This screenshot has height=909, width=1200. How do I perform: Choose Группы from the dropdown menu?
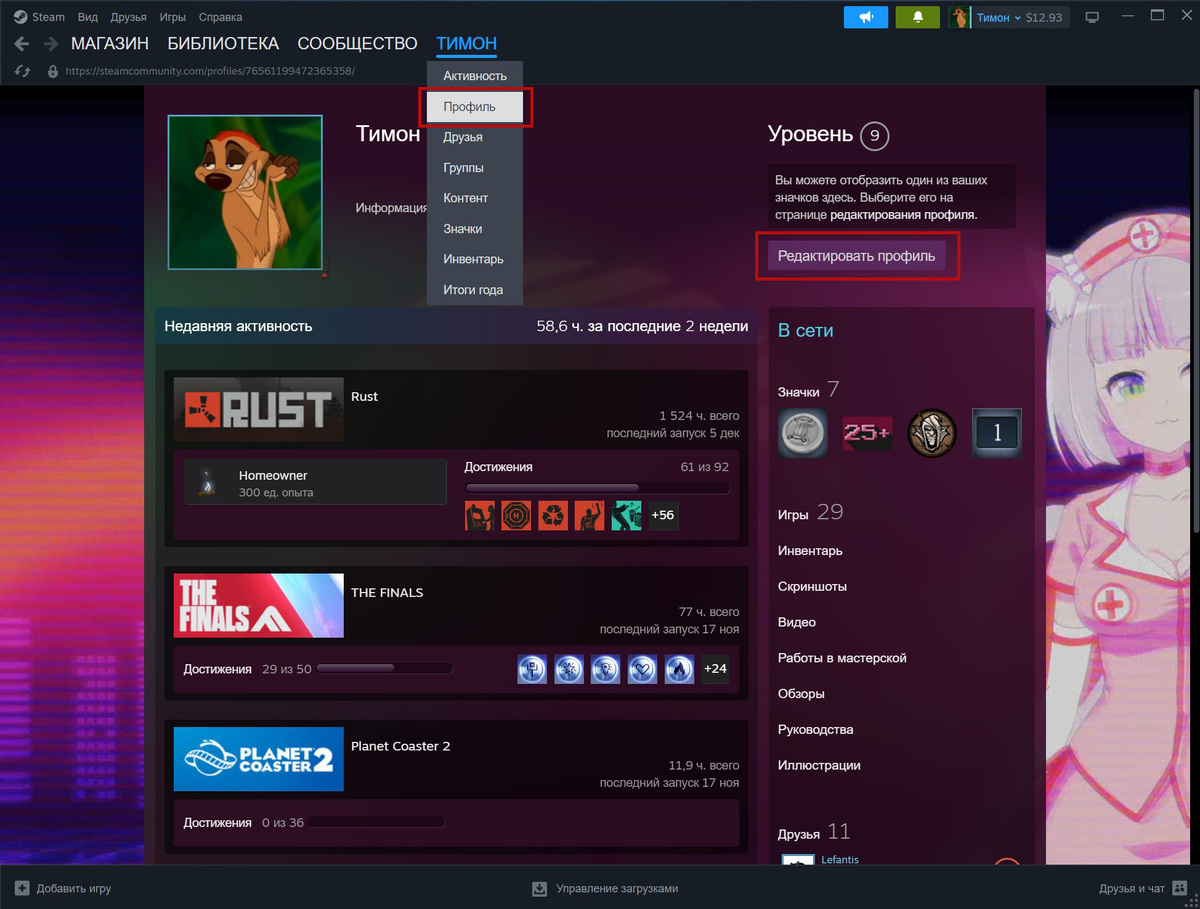[x=475, y=168]
